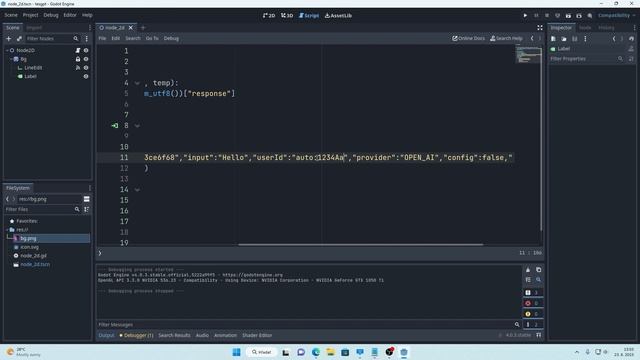Open FileSystem dock split mode icon

[x=87, y=199]
